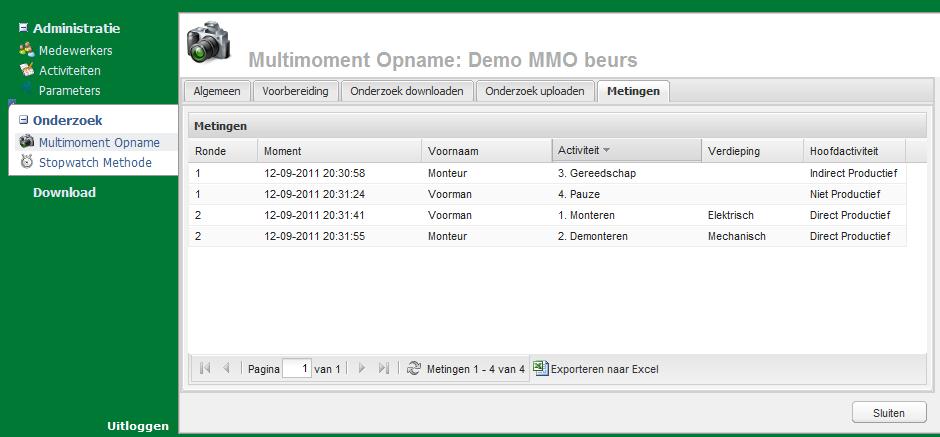Switch to the Algemeen tab

(x=216, y=91)
